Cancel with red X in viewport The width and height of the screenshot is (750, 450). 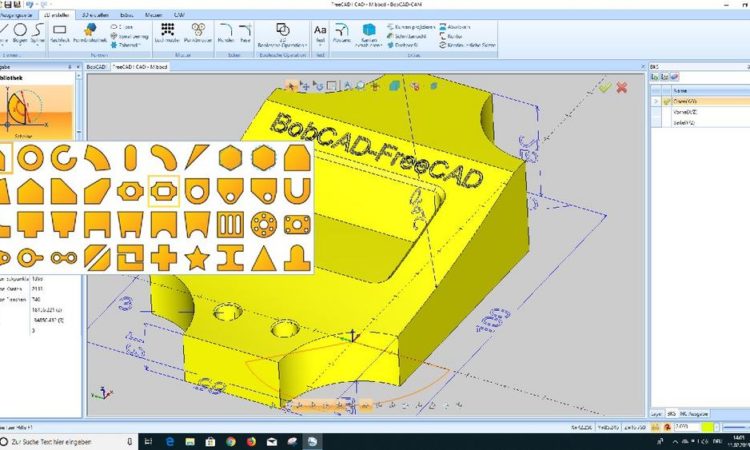pos(622,88)
